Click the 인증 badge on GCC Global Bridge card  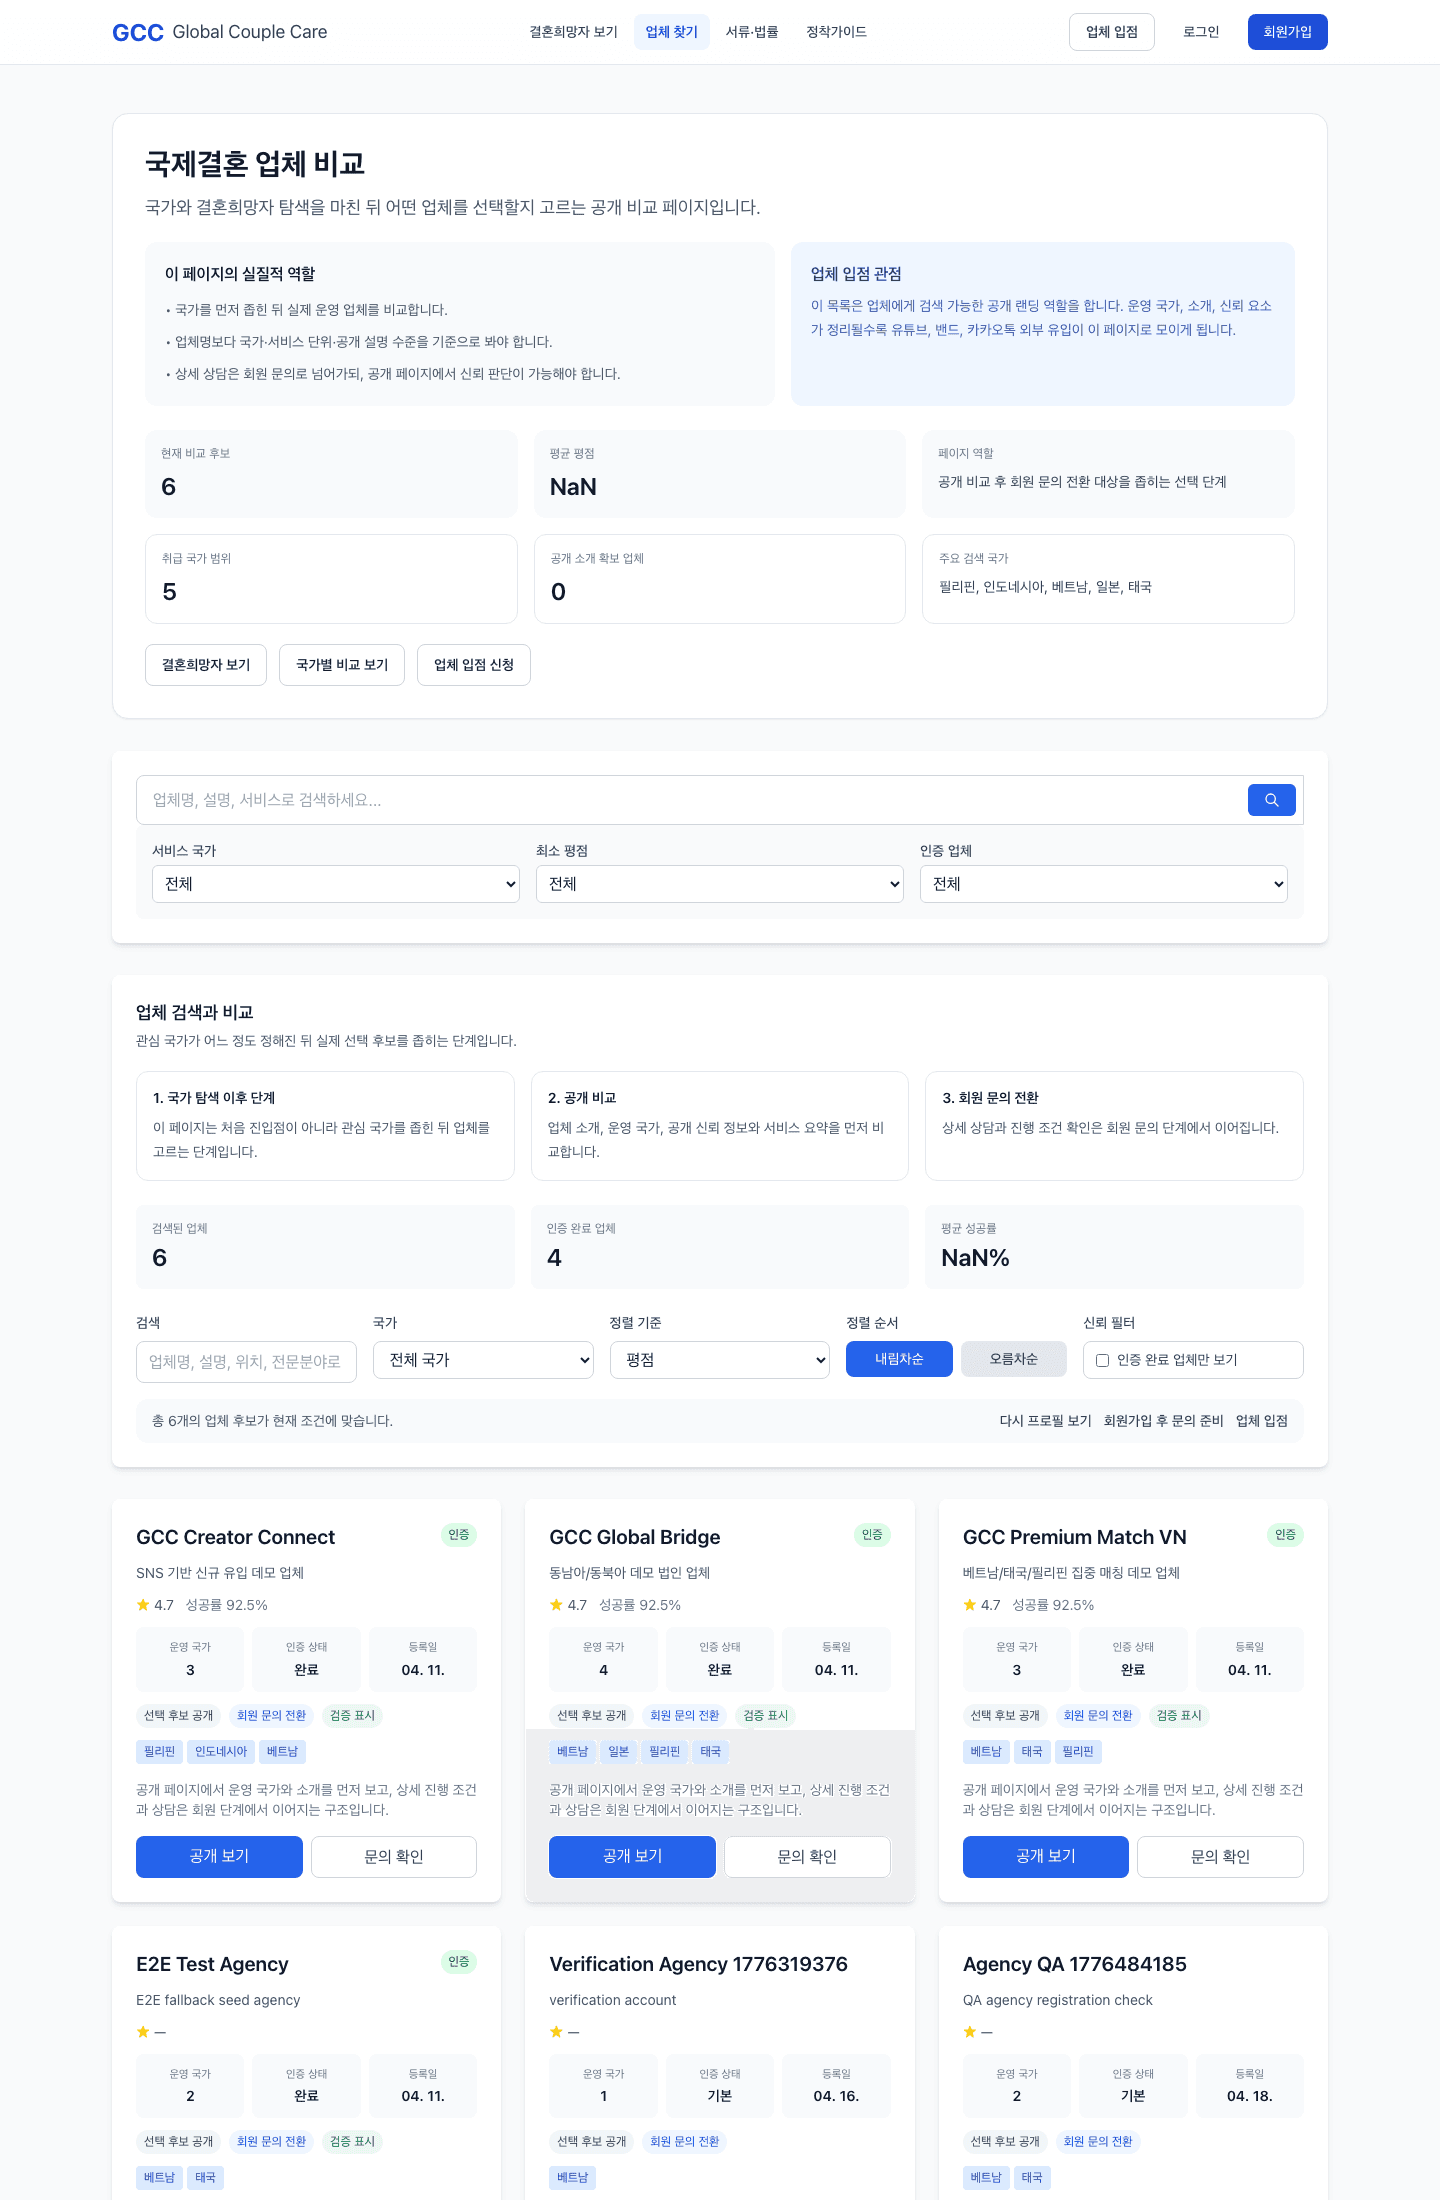[872, 1535]
